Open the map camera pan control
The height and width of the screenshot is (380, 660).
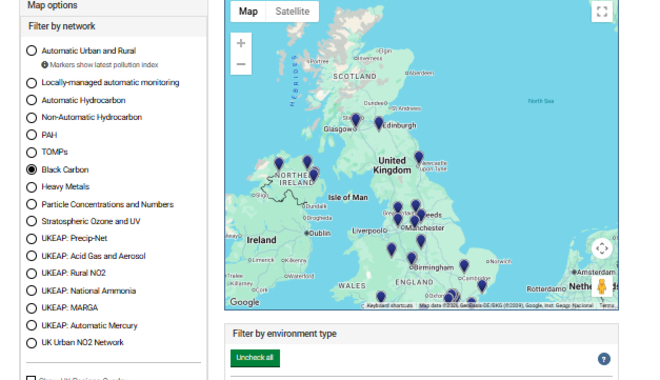tap(602, 249)
